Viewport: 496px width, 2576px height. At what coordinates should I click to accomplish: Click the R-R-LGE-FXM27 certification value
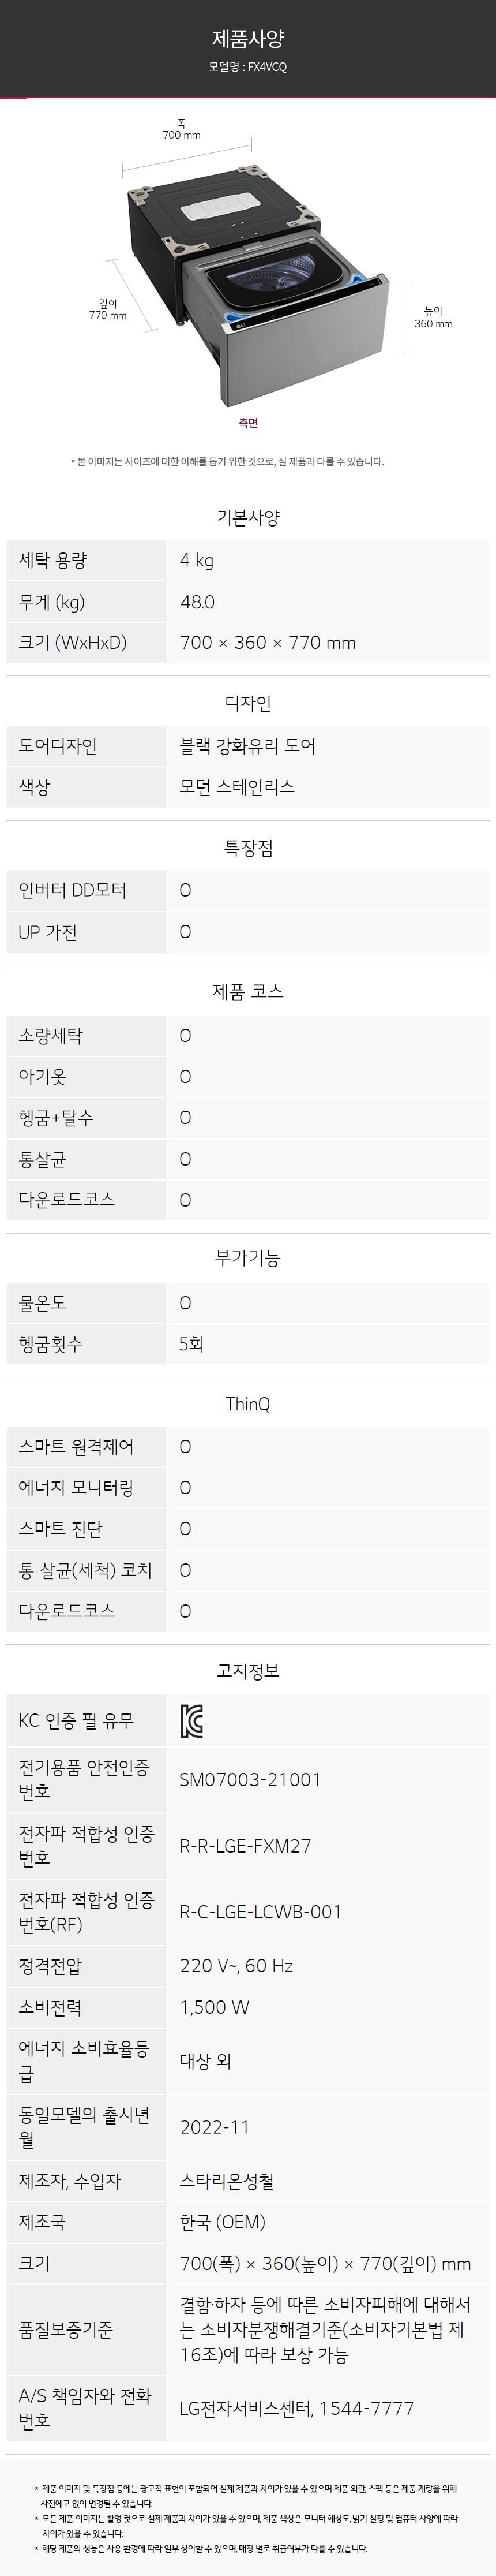pyautogui.click(x=245, y=1845)
